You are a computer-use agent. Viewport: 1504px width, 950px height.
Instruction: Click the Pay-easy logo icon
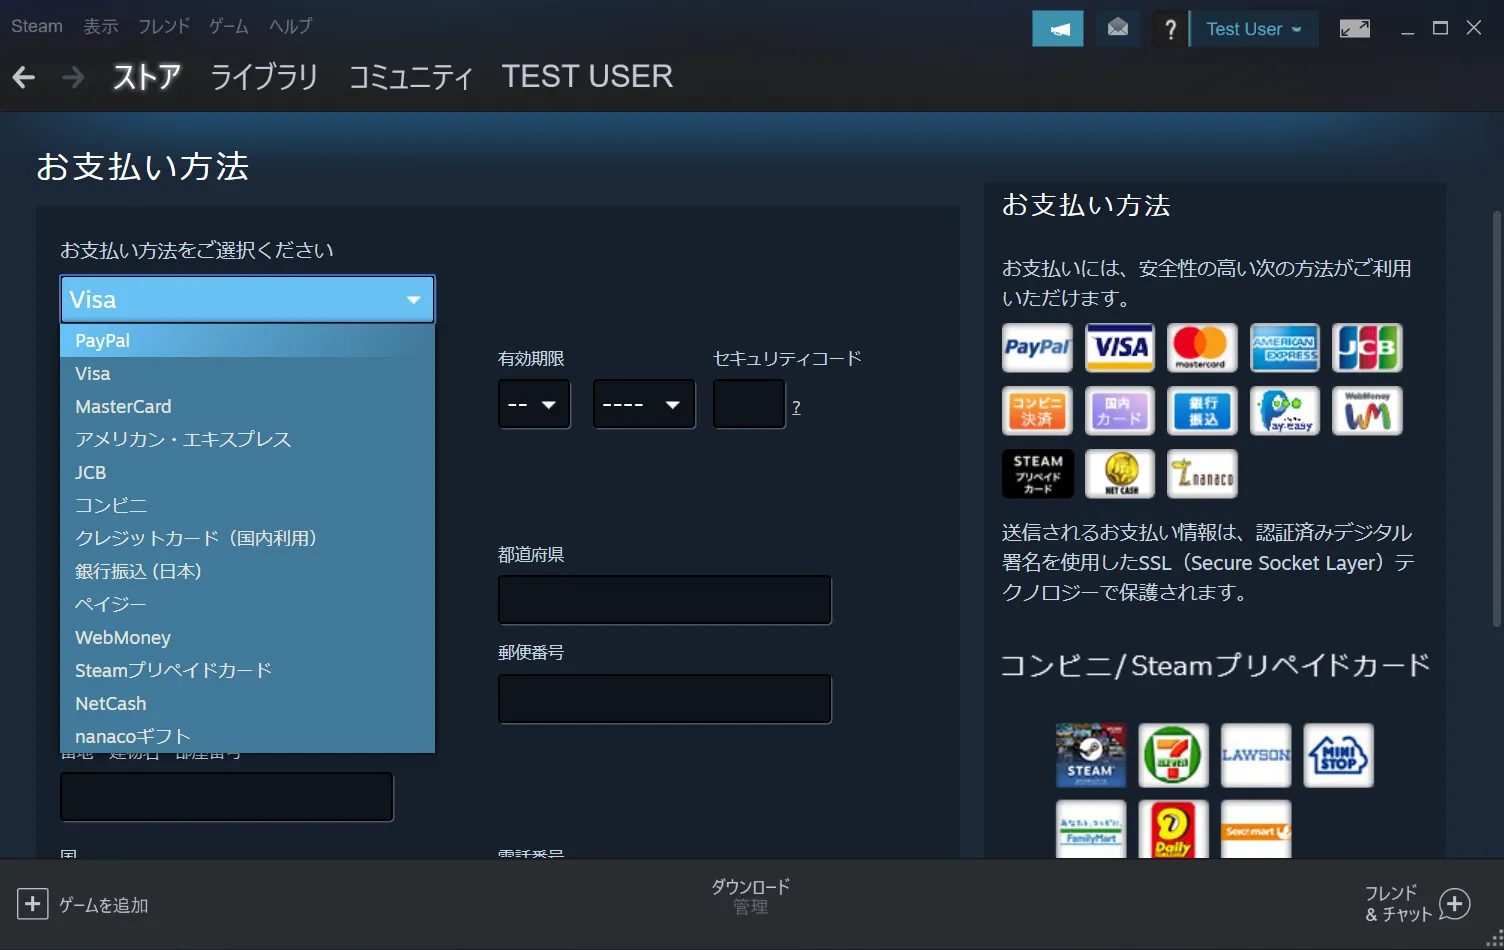click(x=1285, y=411)
